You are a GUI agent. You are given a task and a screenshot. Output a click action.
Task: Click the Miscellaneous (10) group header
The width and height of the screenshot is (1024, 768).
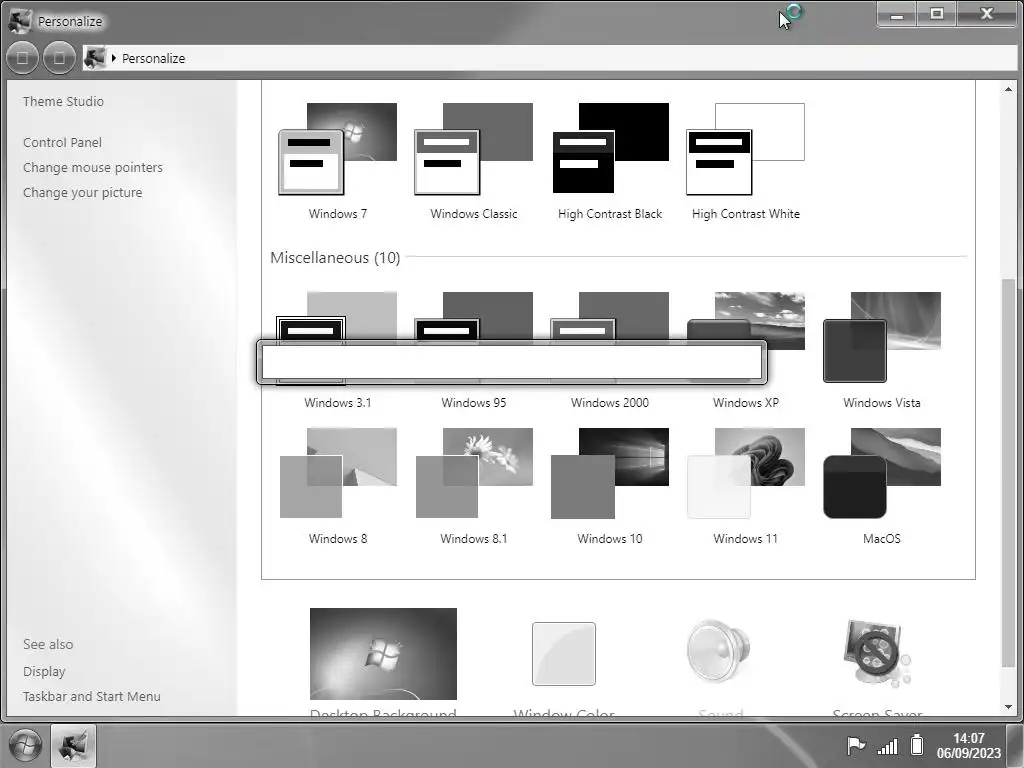tap(335, 257)
